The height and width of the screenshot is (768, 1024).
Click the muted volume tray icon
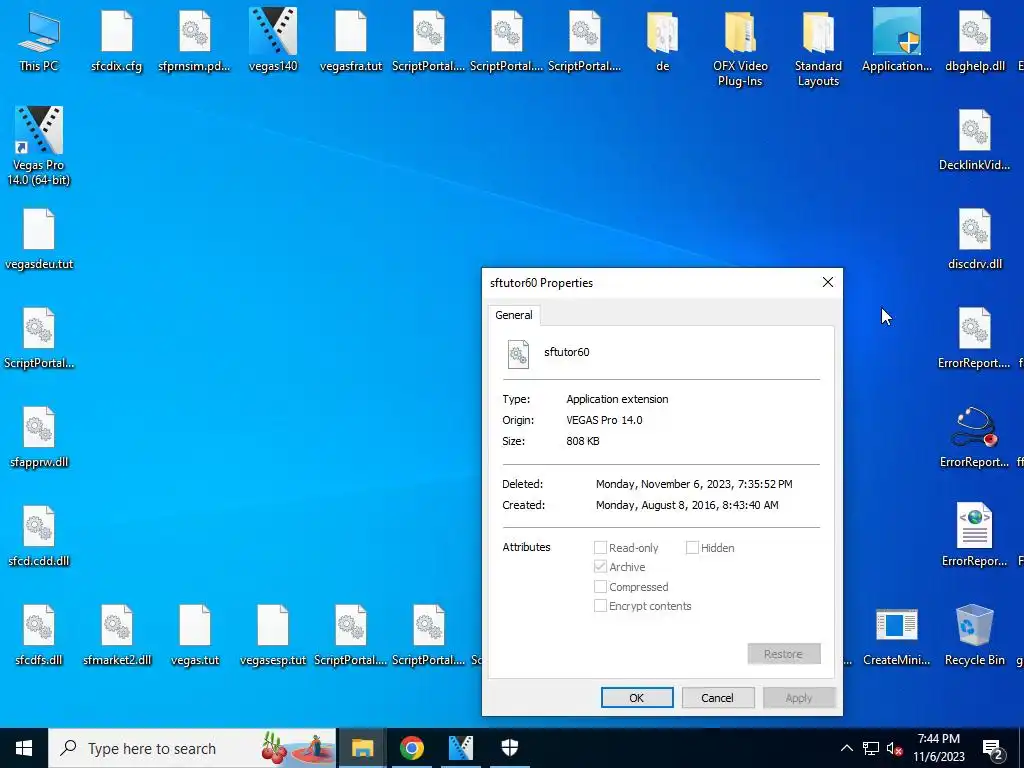click(x=895, y=748)
